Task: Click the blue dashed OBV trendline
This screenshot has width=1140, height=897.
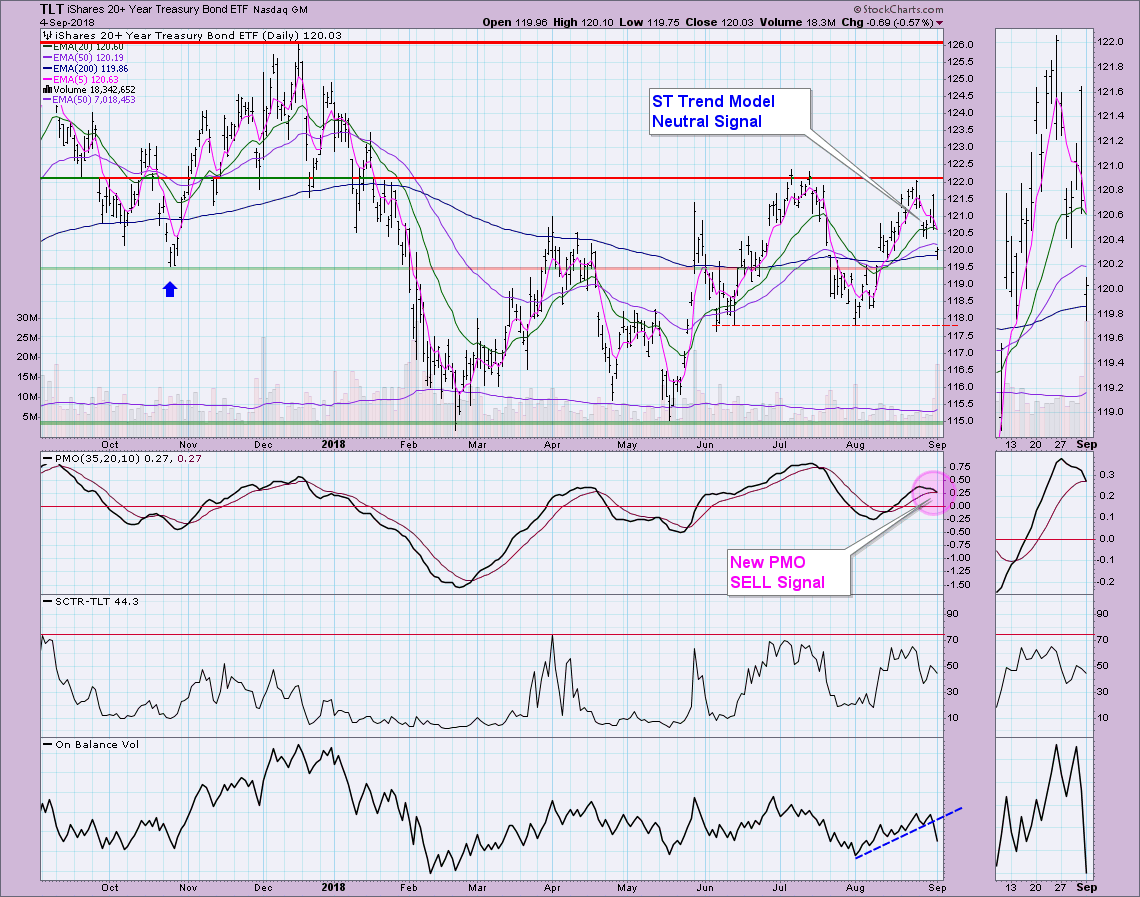Action: click(909, 832)
